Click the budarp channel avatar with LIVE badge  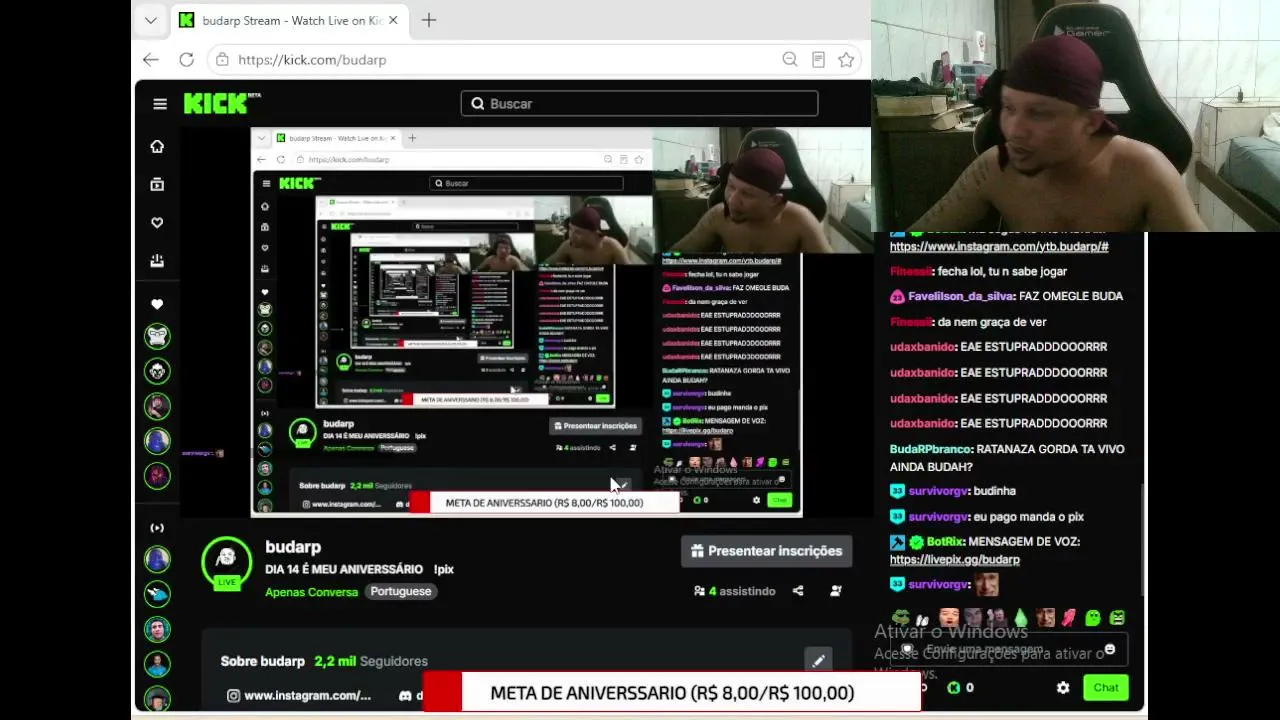point(227,562)
